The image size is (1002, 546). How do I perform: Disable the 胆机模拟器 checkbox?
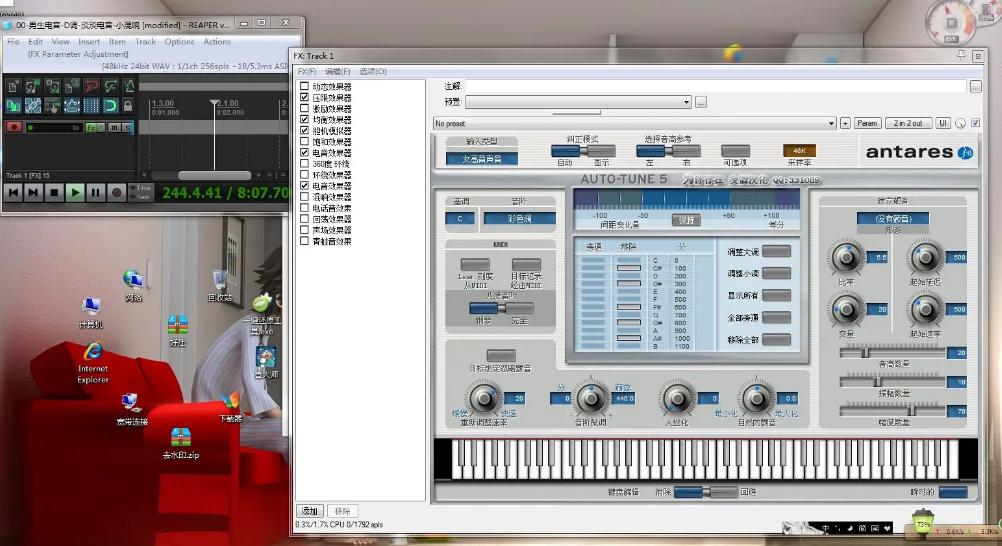pos(305,130)
